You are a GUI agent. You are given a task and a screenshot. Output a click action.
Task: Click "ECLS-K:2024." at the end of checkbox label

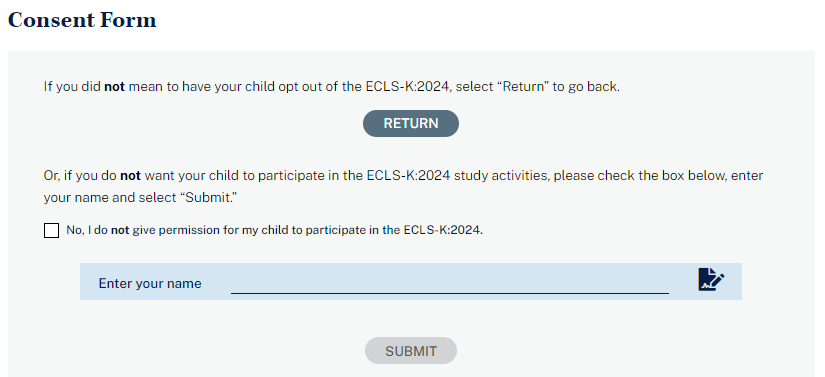443,230
